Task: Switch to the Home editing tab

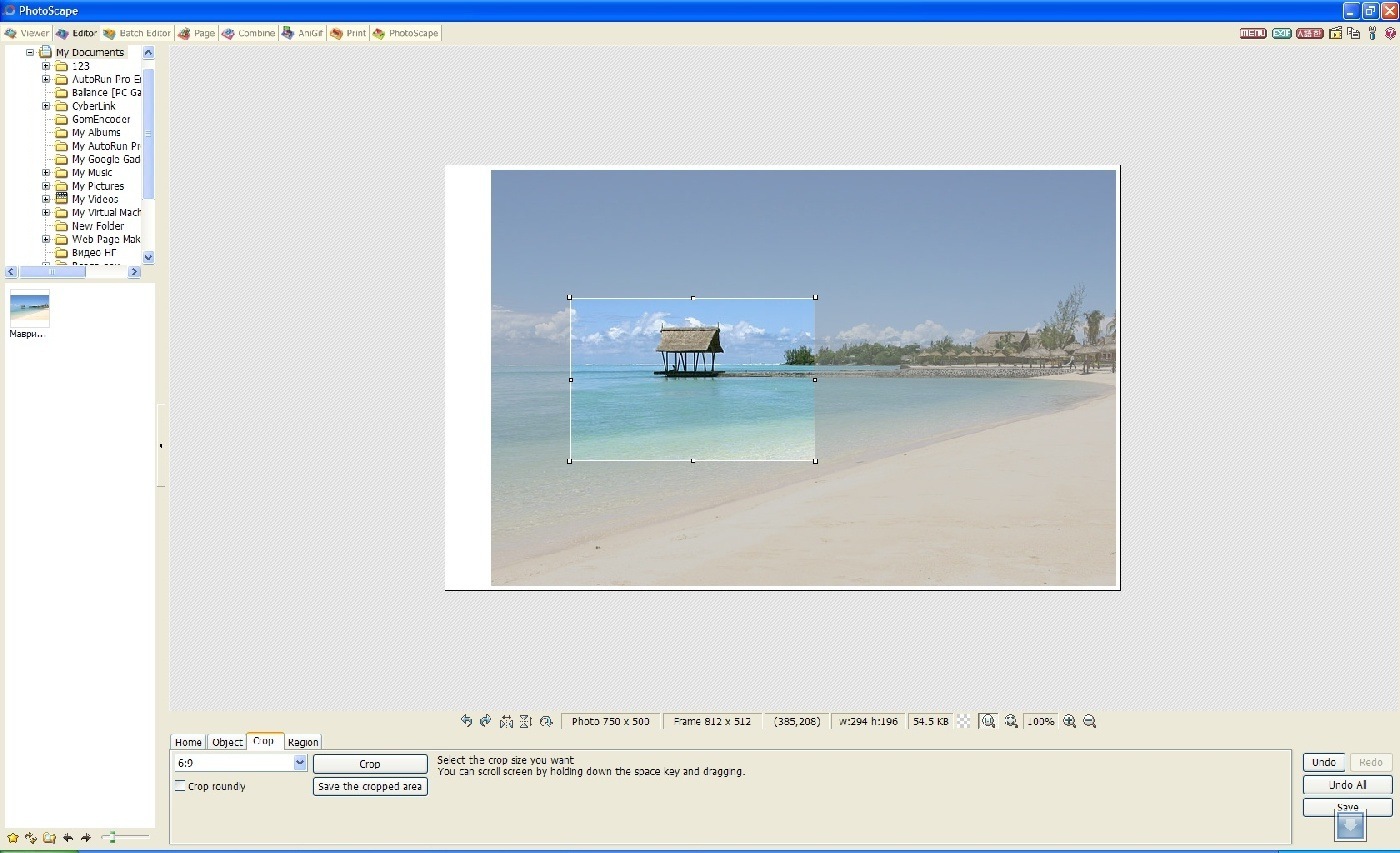Action: tap(188, 742)
